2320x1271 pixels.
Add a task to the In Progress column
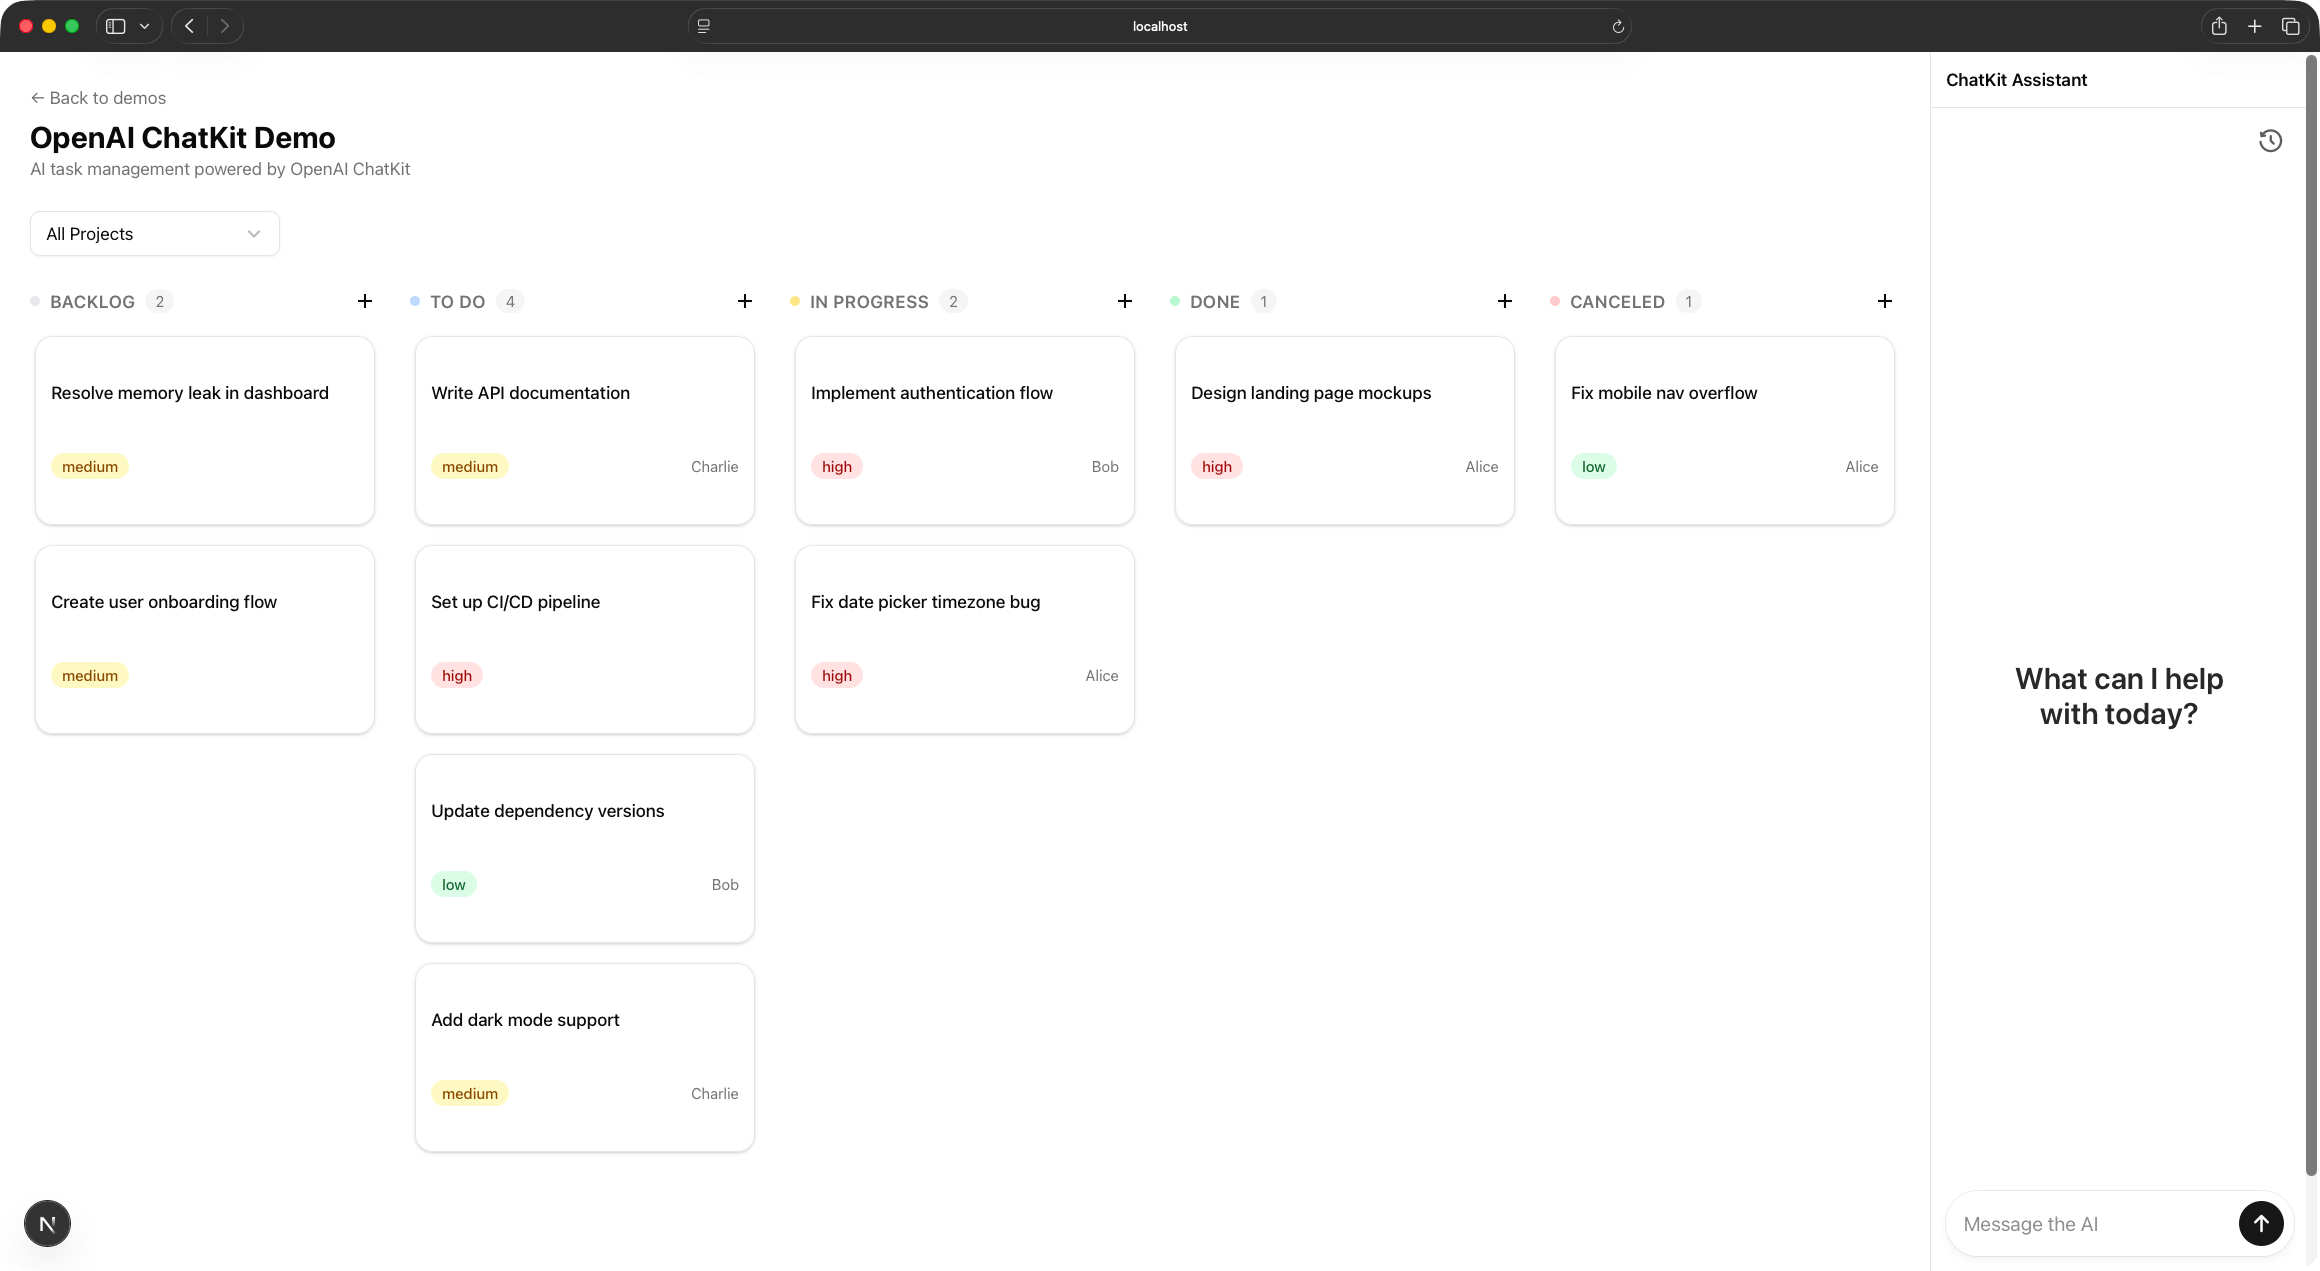click(1125, 301)
